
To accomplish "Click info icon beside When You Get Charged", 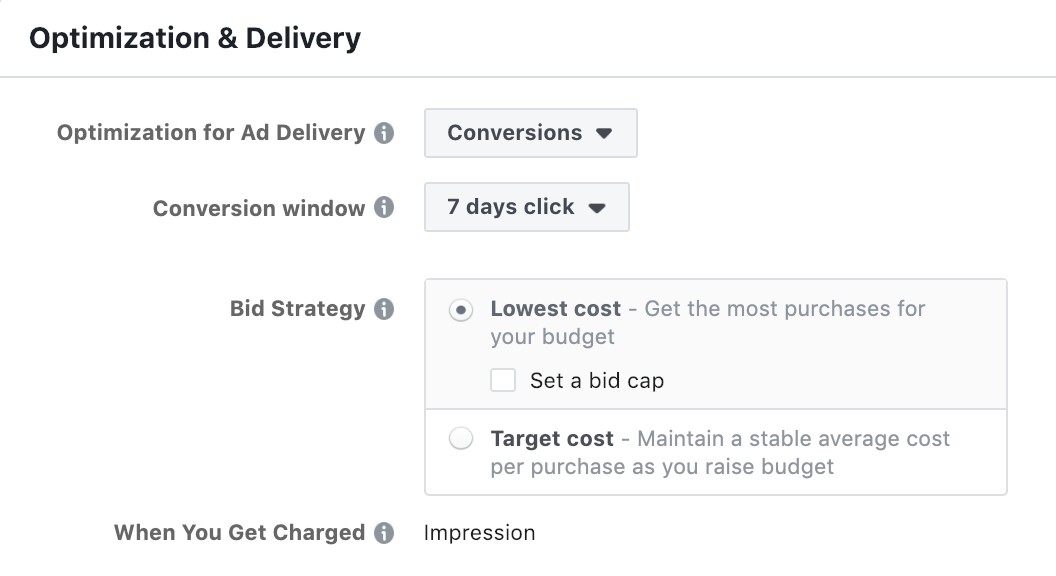I will (x=384, y=533).
